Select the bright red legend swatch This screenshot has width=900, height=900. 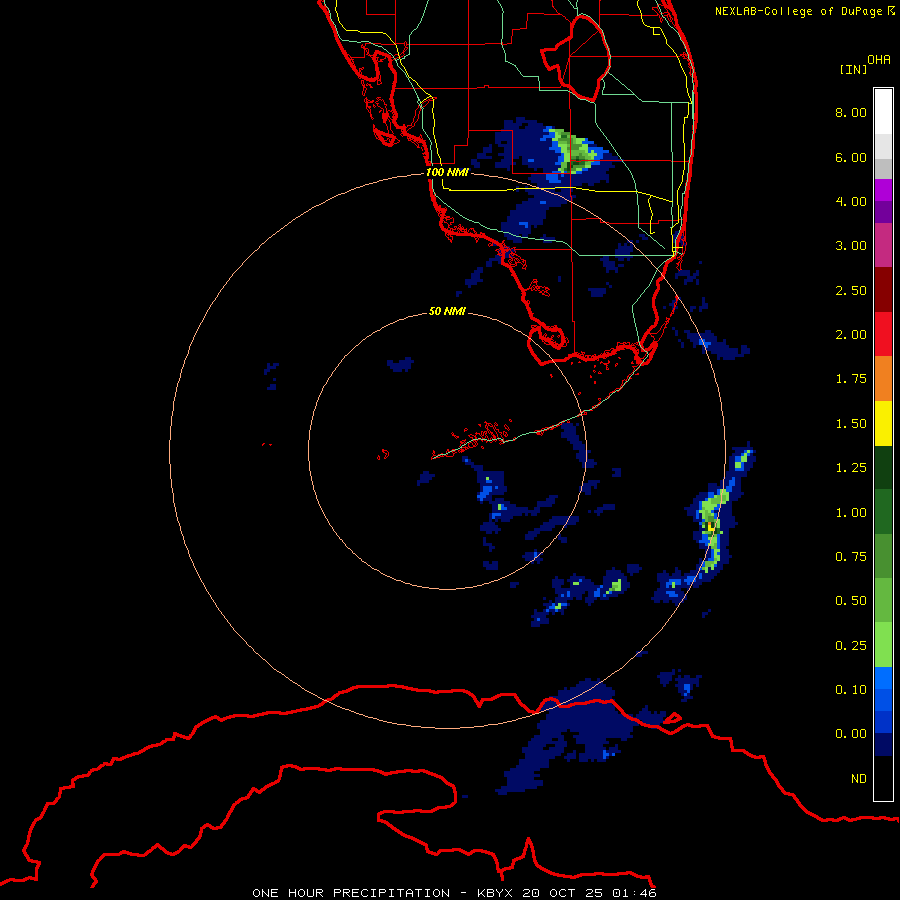883,334
